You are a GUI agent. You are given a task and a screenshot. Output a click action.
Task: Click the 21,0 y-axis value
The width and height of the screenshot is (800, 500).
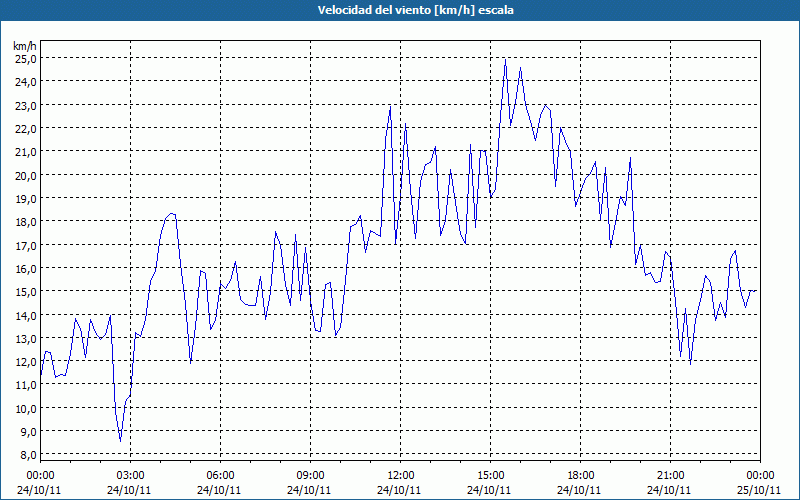[26, 152]
